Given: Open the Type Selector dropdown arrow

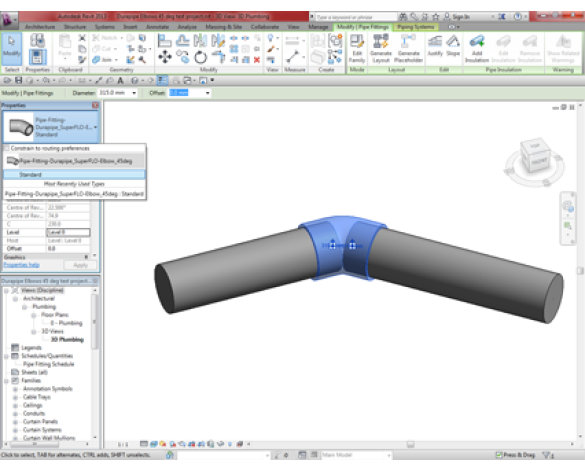Looking at the screenshot, I should 96,127.
